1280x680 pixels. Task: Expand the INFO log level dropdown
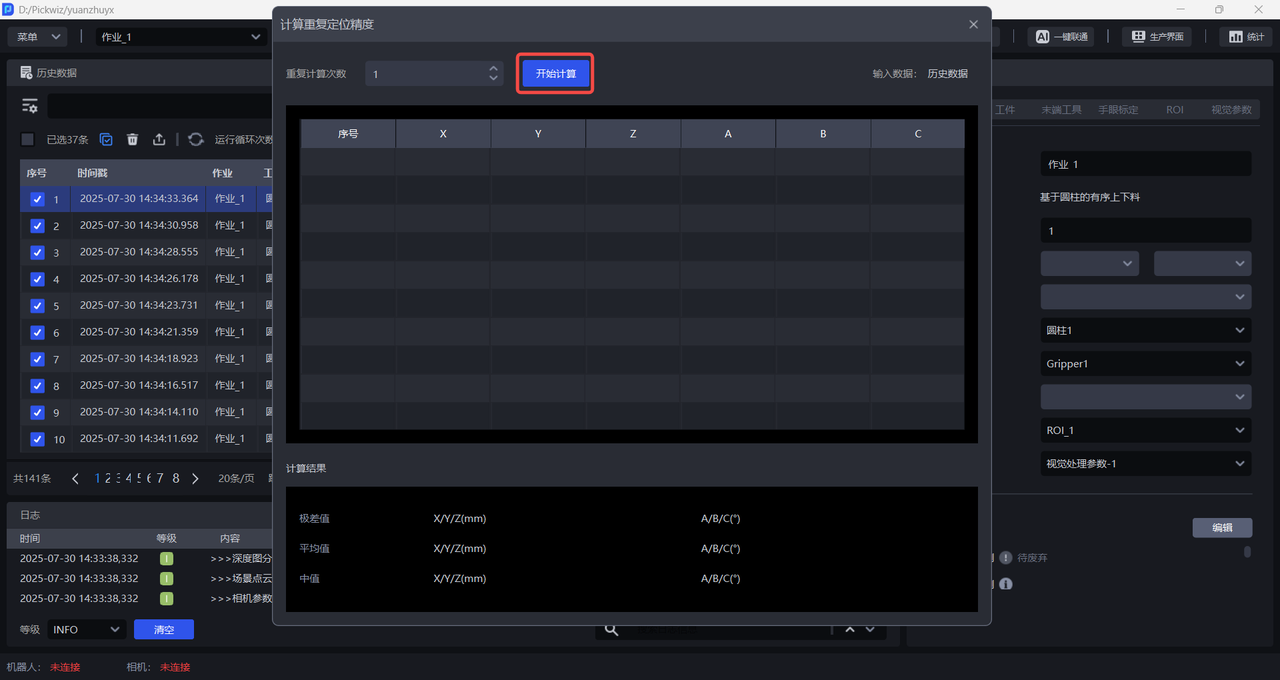[x=86, y=629]
